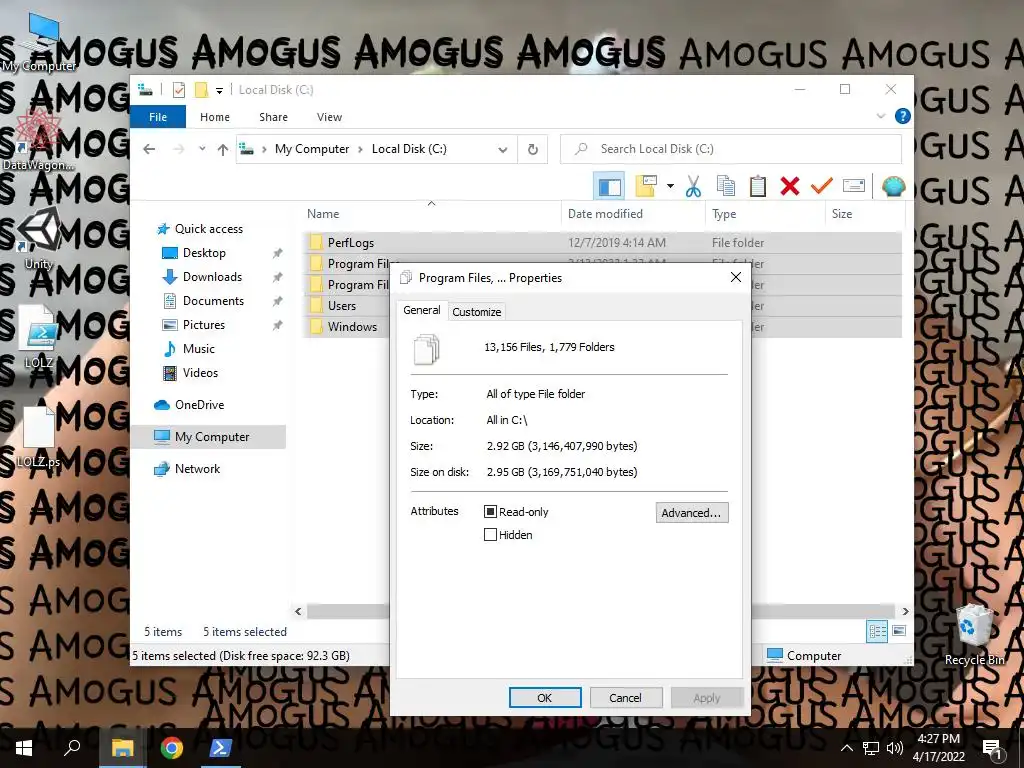Image resolution: width=1024 pixels, height=768 pixels.
Task: Click the horizontal scrollbar left arrow
Action: pos(298,611)
